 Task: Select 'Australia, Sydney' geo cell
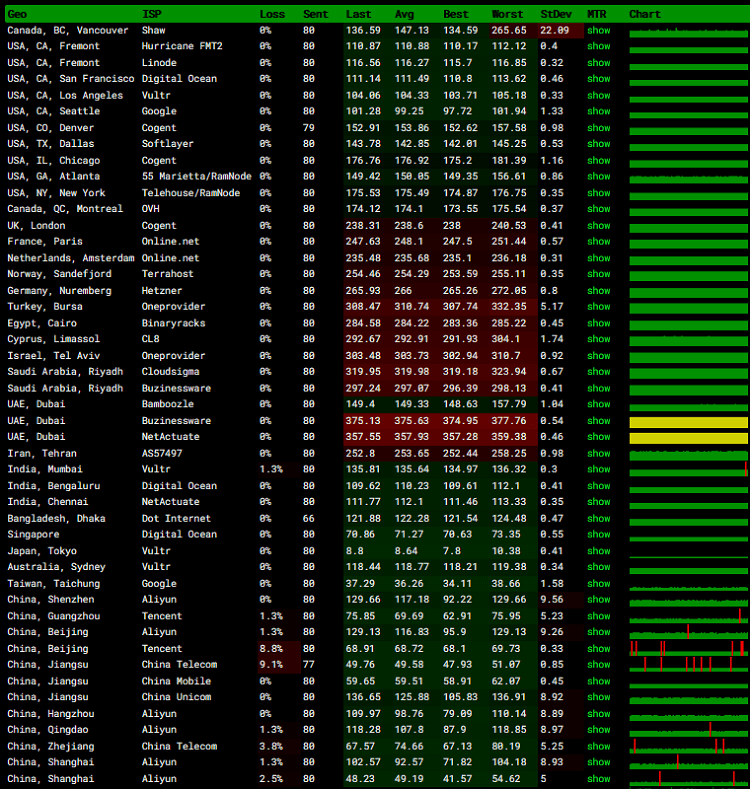coord(56,567)
